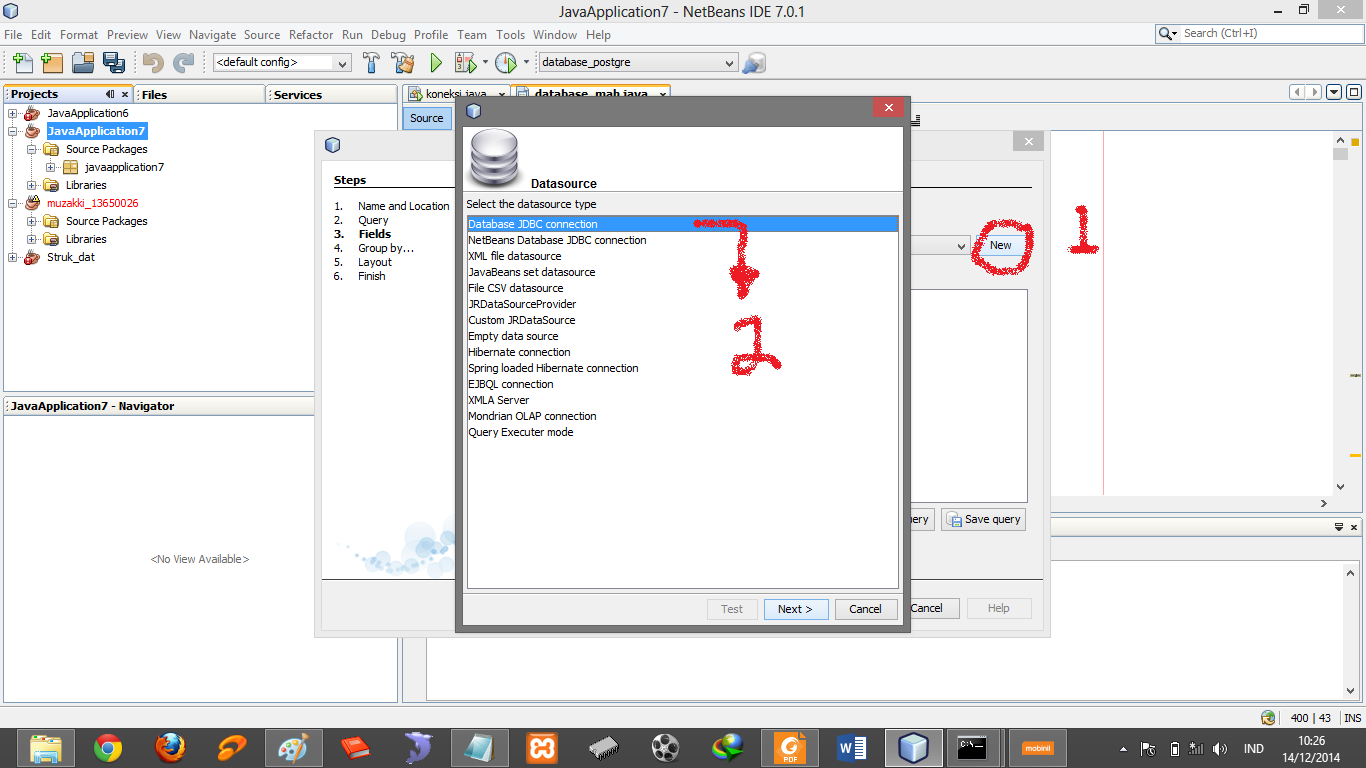1366x768 pixels.
Task: Expand the Struk_dat project node
Action: pyautogui.click(x=13, y=257)
